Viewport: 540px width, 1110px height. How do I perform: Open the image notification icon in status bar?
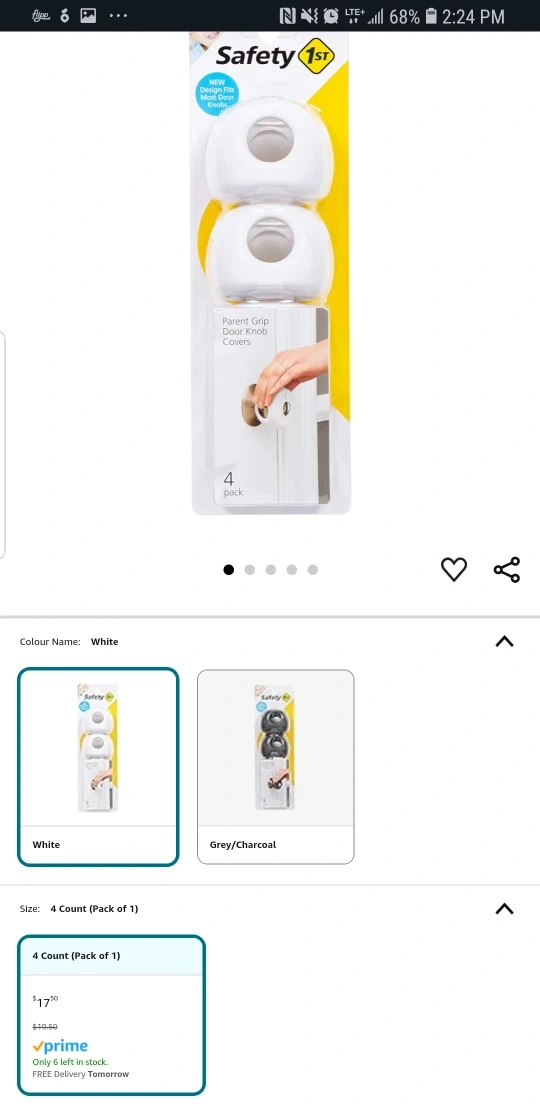tap(88, 16)
